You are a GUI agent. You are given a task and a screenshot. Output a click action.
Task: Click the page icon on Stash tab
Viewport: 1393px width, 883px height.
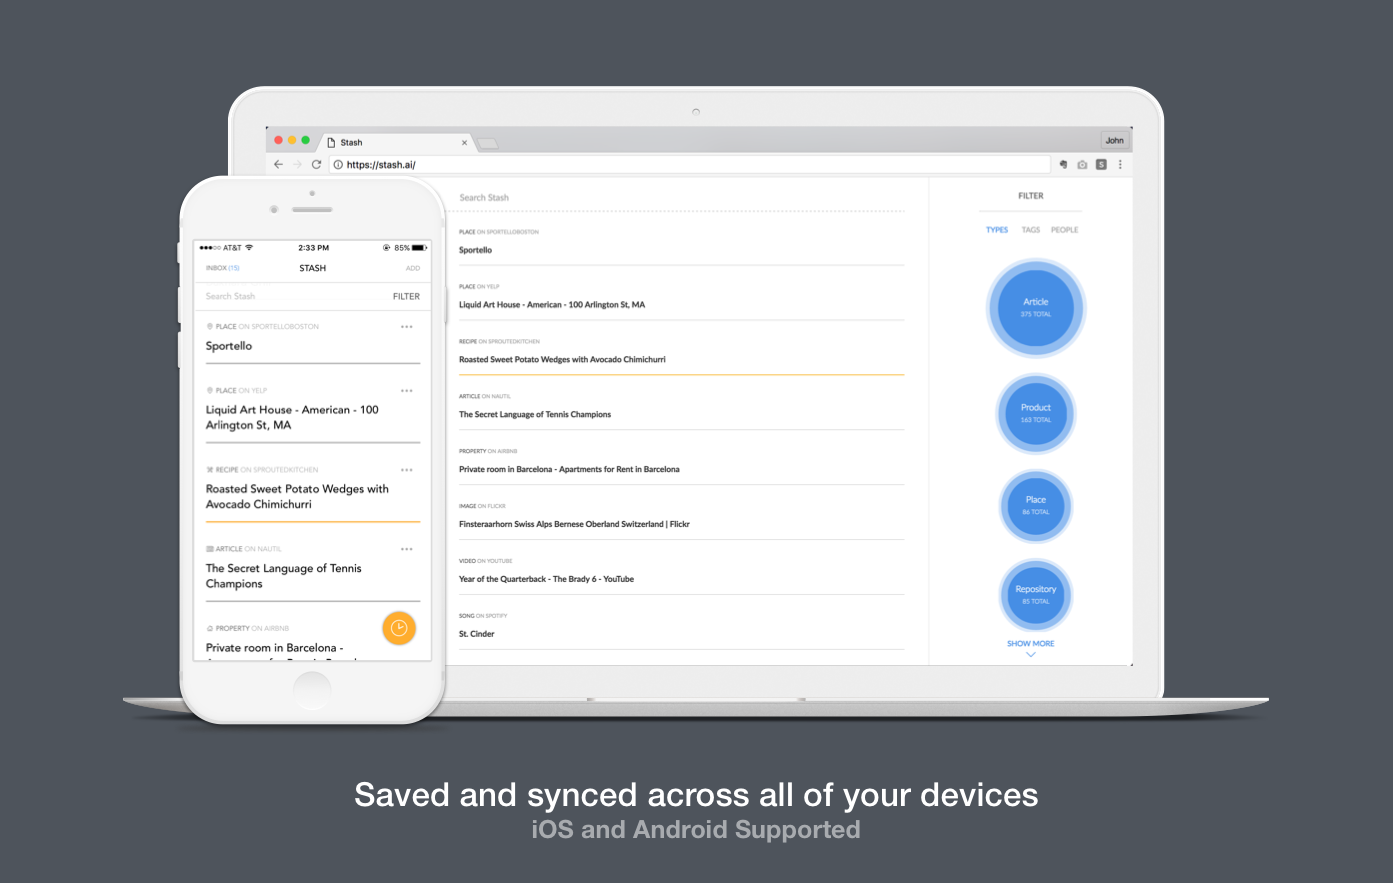pos(332,143)
